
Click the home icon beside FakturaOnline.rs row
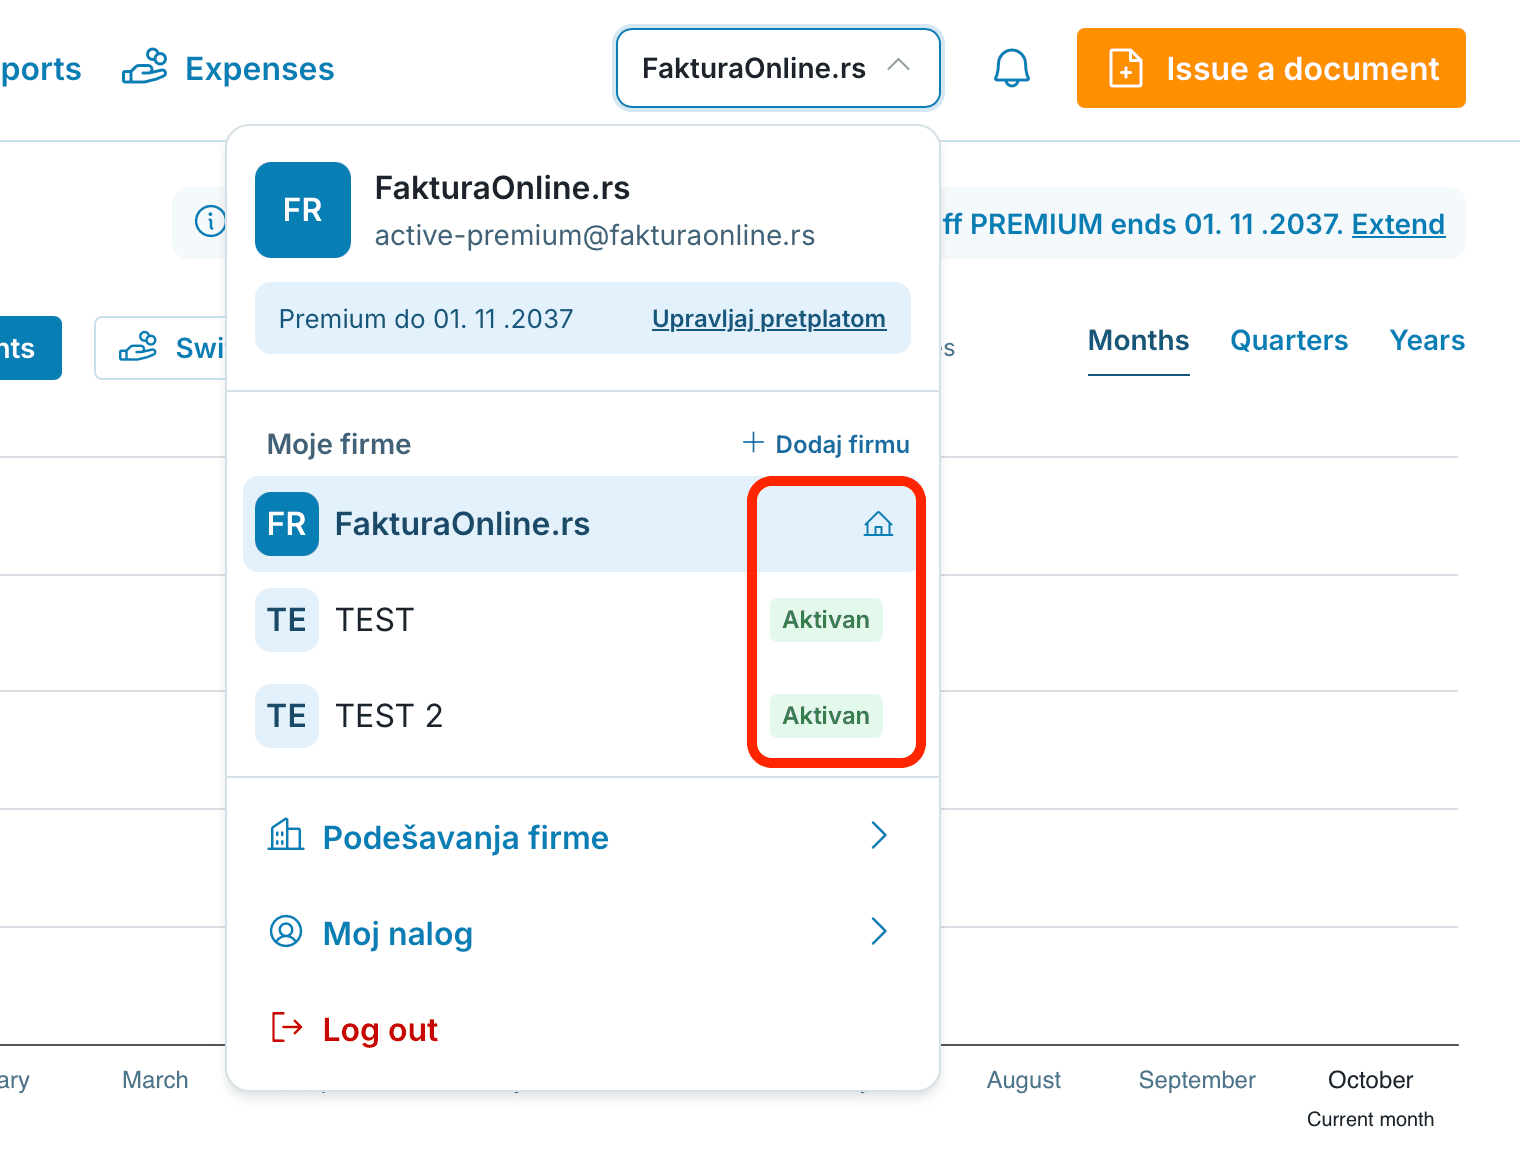click(878, 523)
